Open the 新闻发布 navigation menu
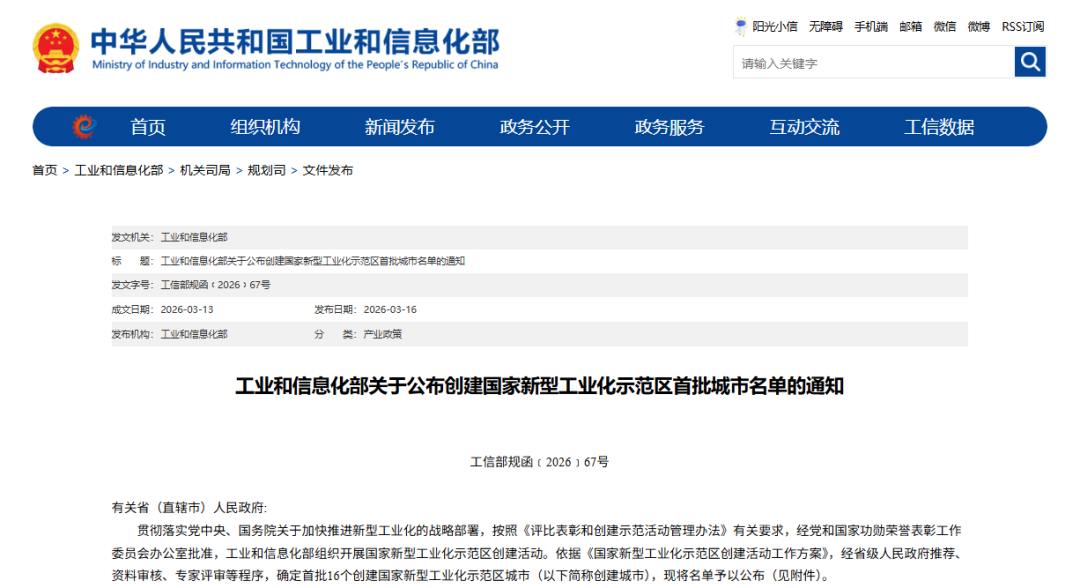This screenshot has height=588, width=1080. [x=399, y=127]
